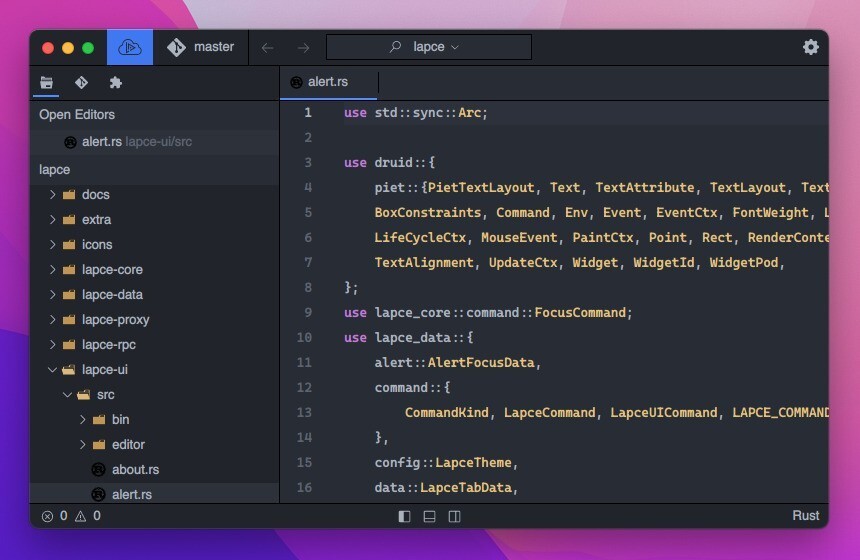Switch to the source control panel icon
This screenshot has height=560, width=860.
click(81, 83)
